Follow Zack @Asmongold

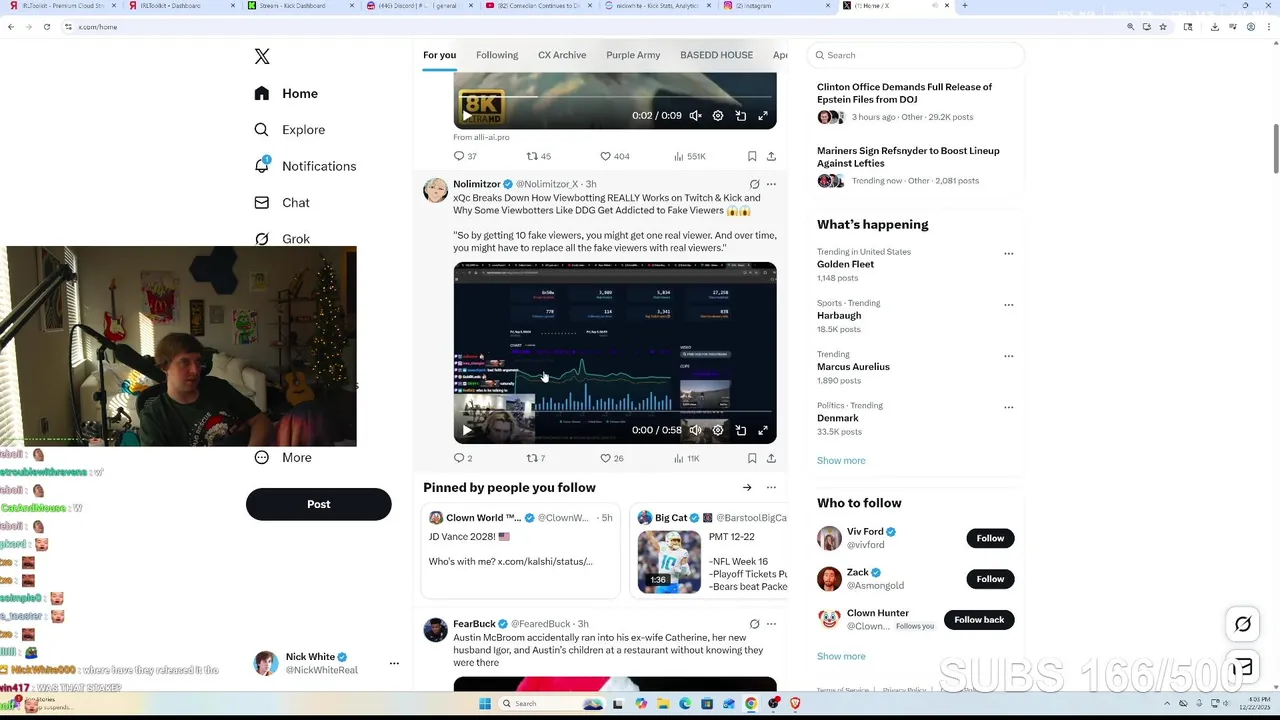pyautogui.click(x=990, y=579)
